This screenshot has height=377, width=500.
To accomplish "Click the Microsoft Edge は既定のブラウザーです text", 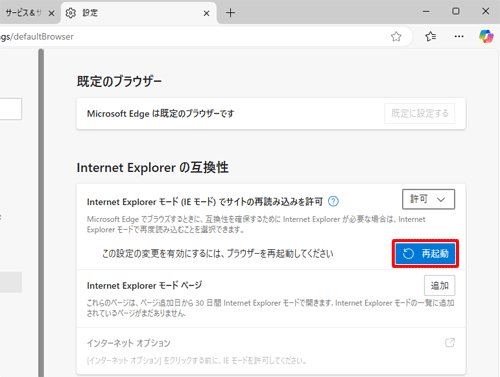I will 161,114.
